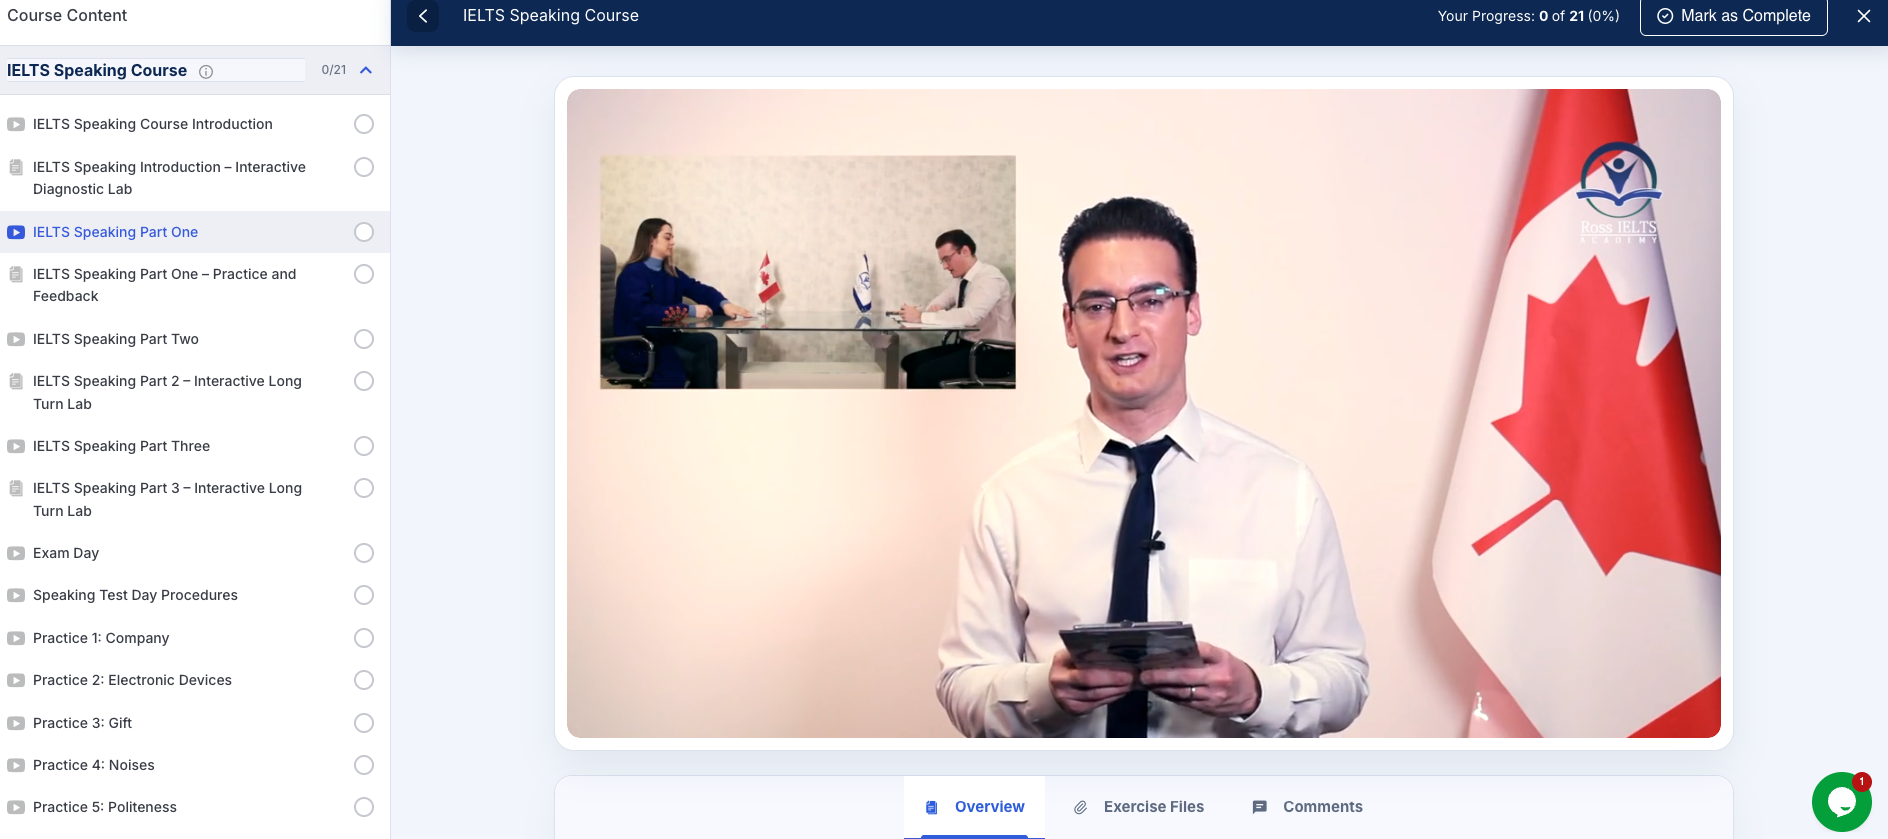Image resolution: width=1888 pixels, height=839 pixels.
Task: Click document icon for Interactive Diagnostic Lab lesson
Action: click(x=16, y=167)
